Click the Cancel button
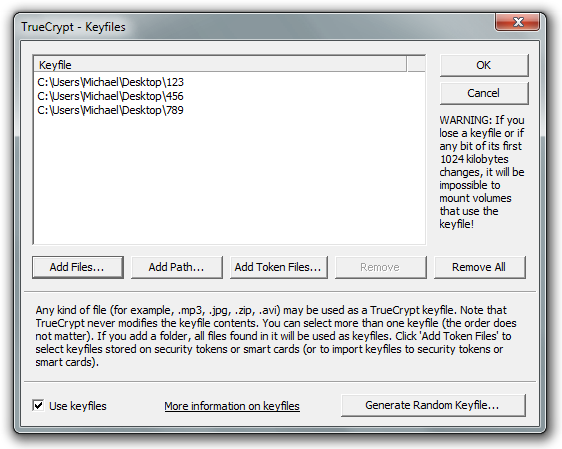The width and height of the screenshot is (562, 449). (484, 93)
